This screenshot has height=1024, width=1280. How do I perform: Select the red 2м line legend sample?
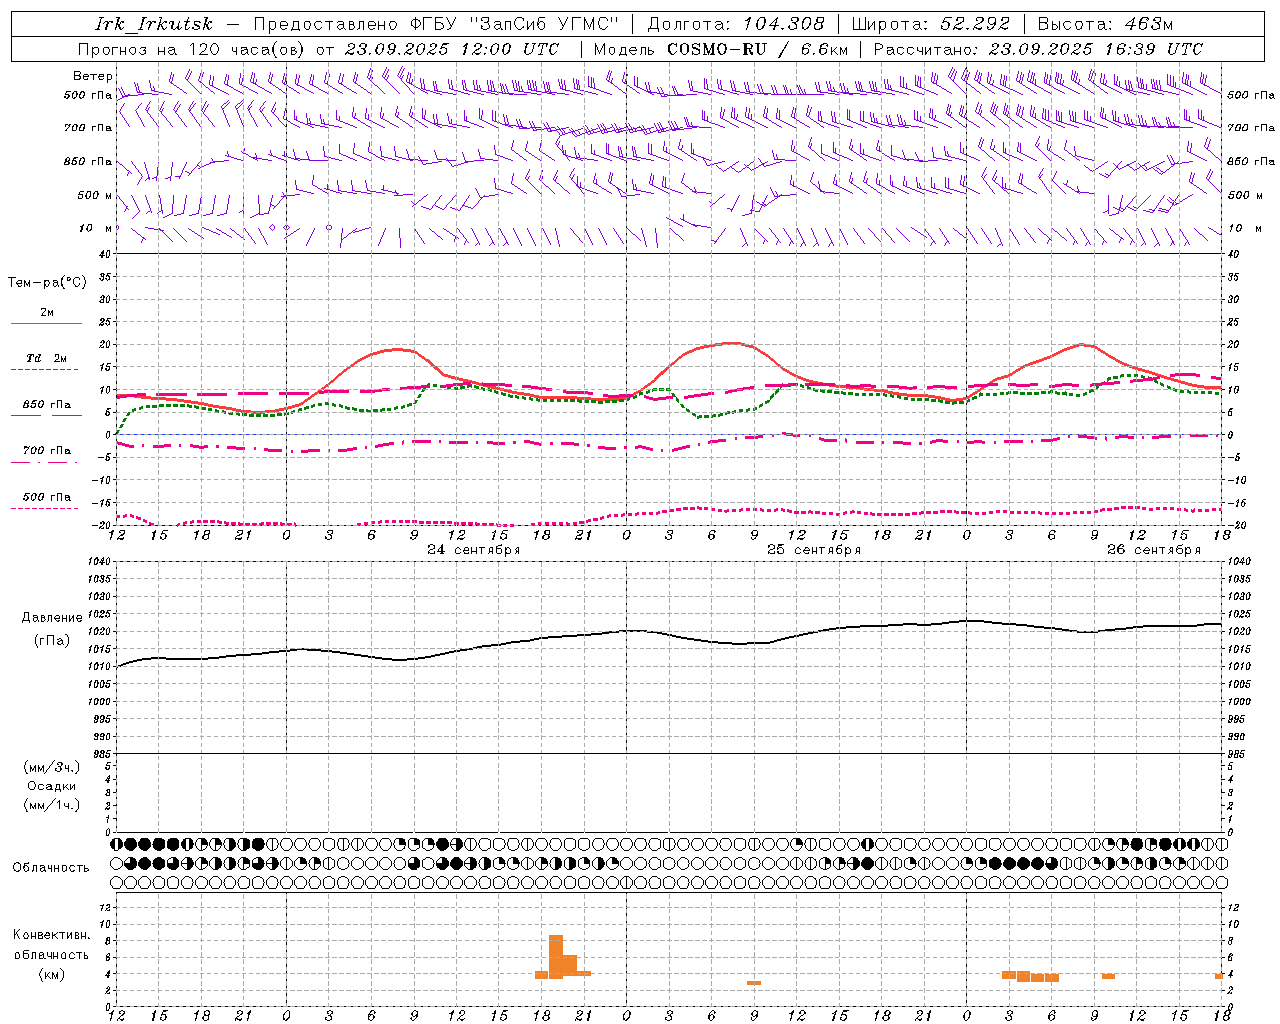(x=46, y=323)
